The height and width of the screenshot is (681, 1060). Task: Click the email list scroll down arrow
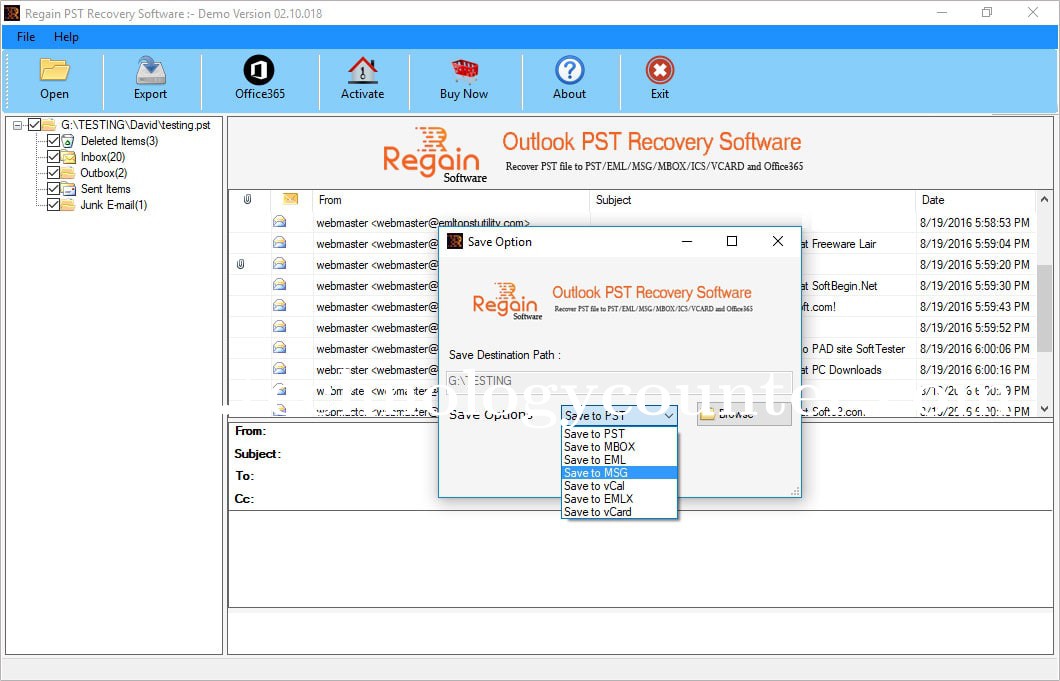point(1044,408)
